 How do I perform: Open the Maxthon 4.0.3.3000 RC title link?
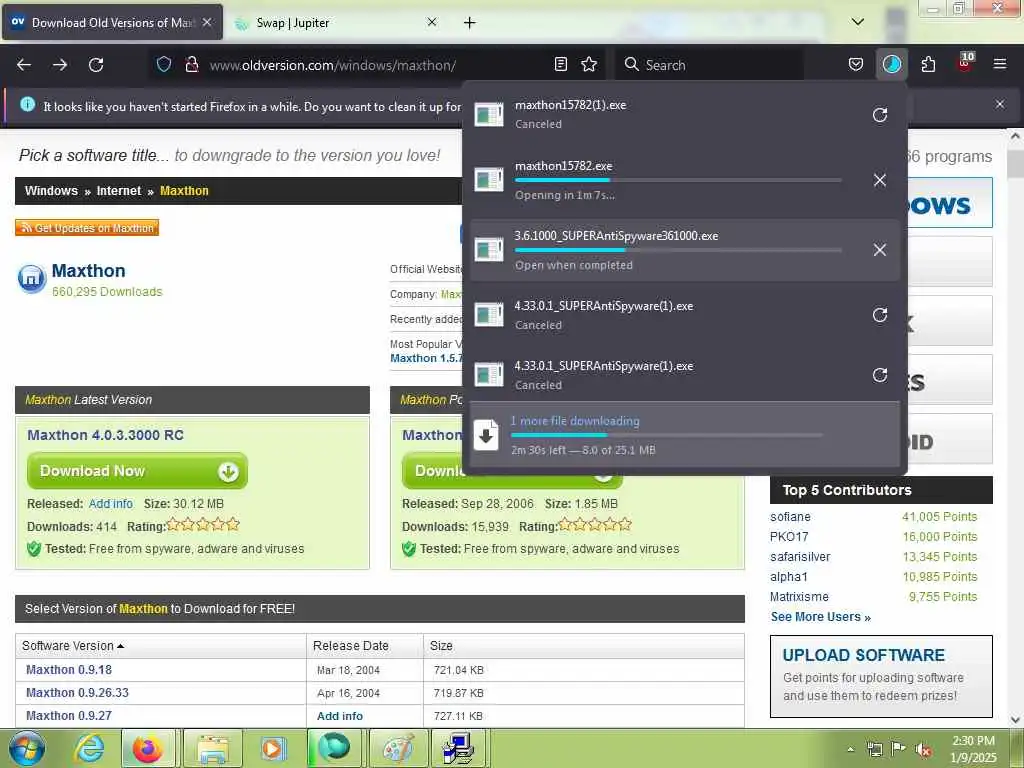[x=105, y=435]
